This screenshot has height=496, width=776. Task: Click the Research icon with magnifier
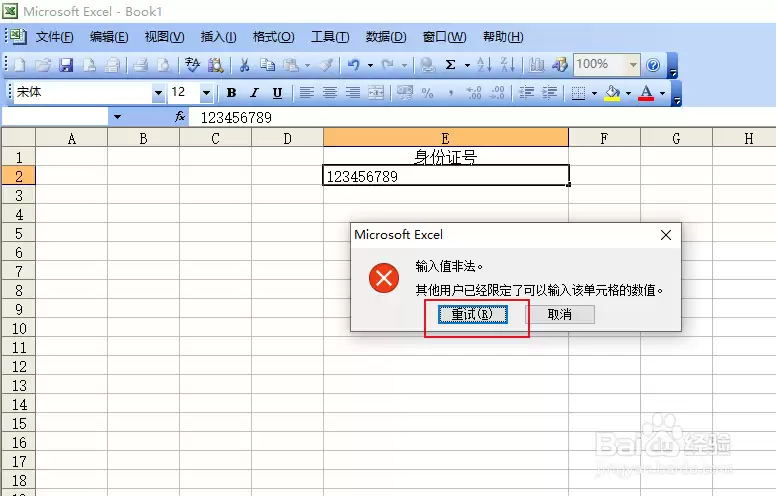click(x=215, y=65)
